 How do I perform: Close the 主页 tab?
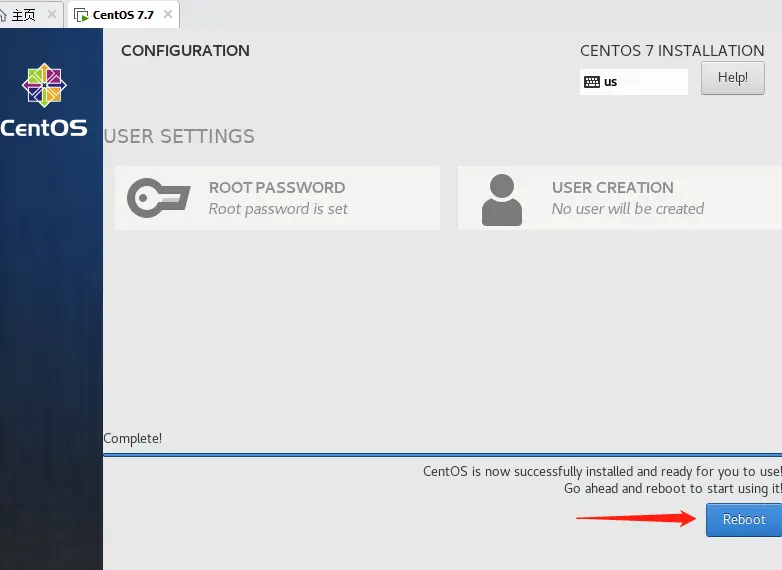[x=52, y=14]
